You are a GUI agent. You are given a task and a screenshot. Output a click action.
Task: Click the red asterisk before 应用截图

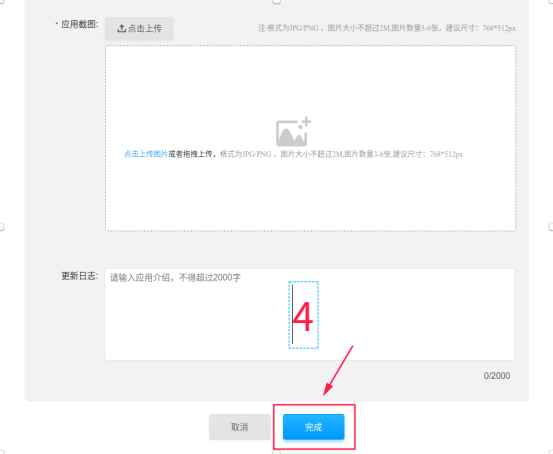pyautogui.click(x=56, y=24)
